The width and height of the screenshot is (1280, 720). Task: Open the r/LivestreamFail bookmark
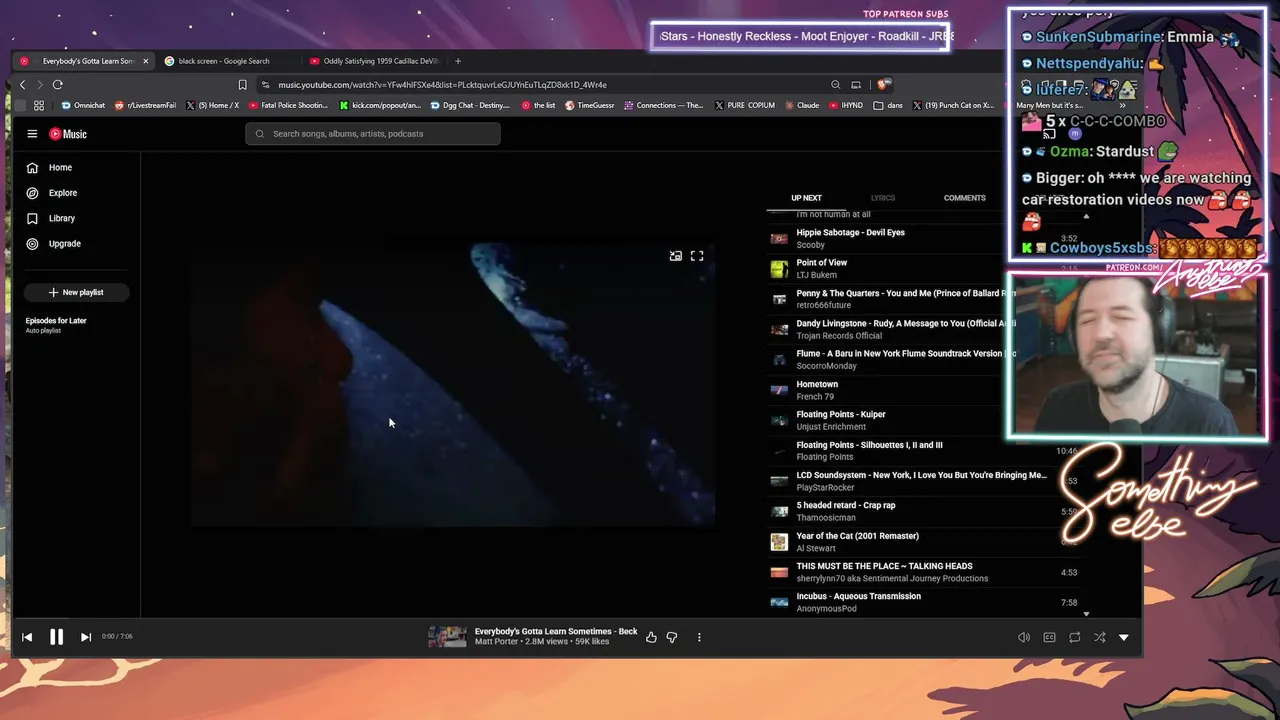tap(145, 105)
